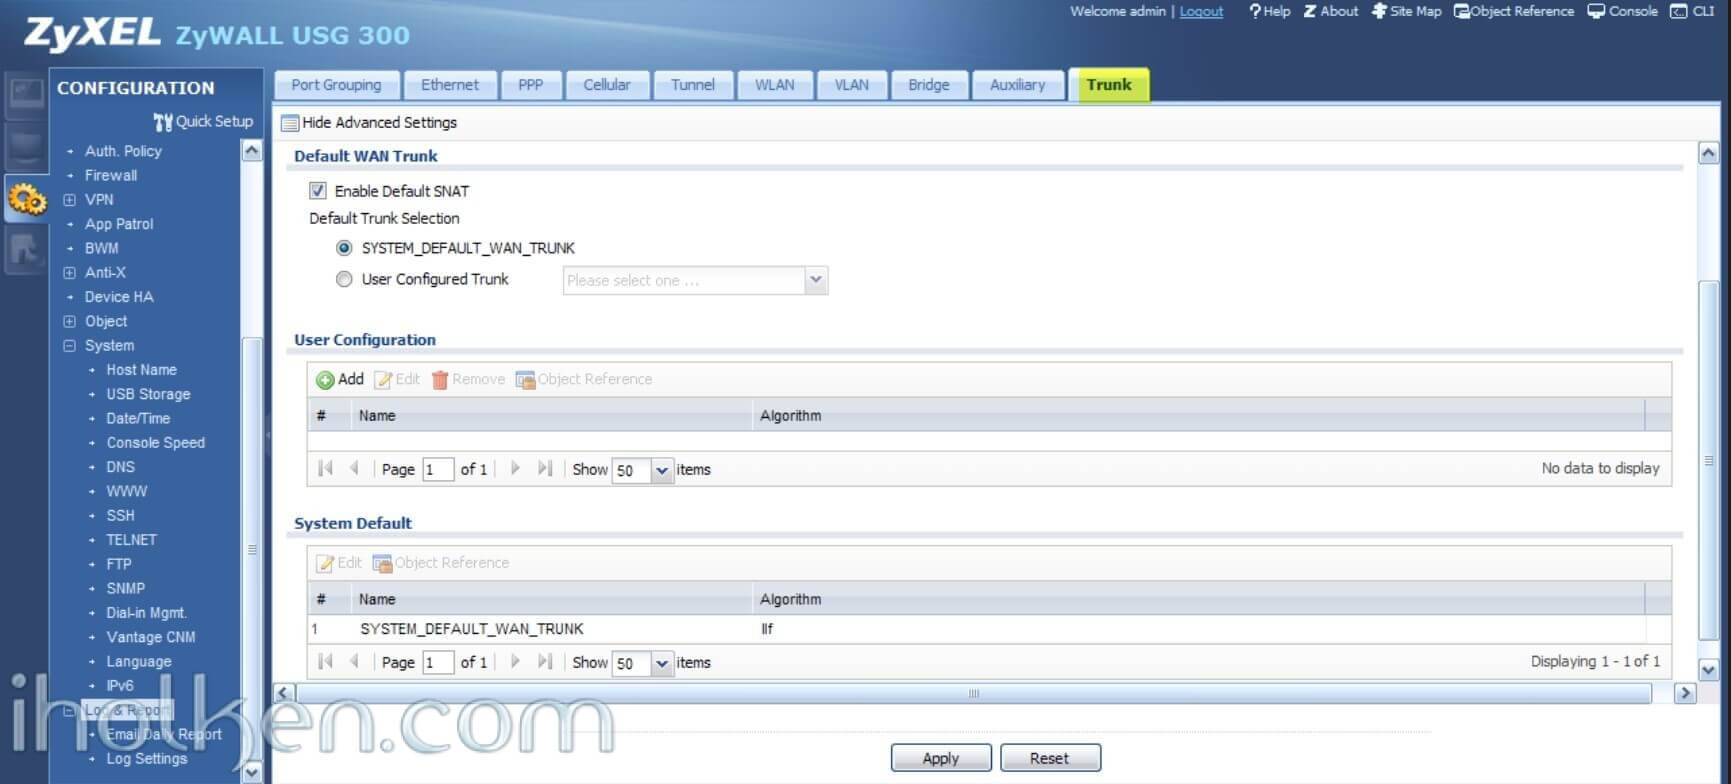Toggle Enable Default SNAT checkbox
This screenshot has height=784, width=1731.
[318, 190]
